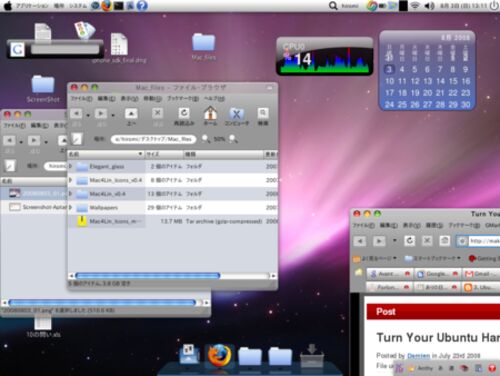Open the volume control in top panel
Viewport: 500px width, 376px height.
coord(429,6)
